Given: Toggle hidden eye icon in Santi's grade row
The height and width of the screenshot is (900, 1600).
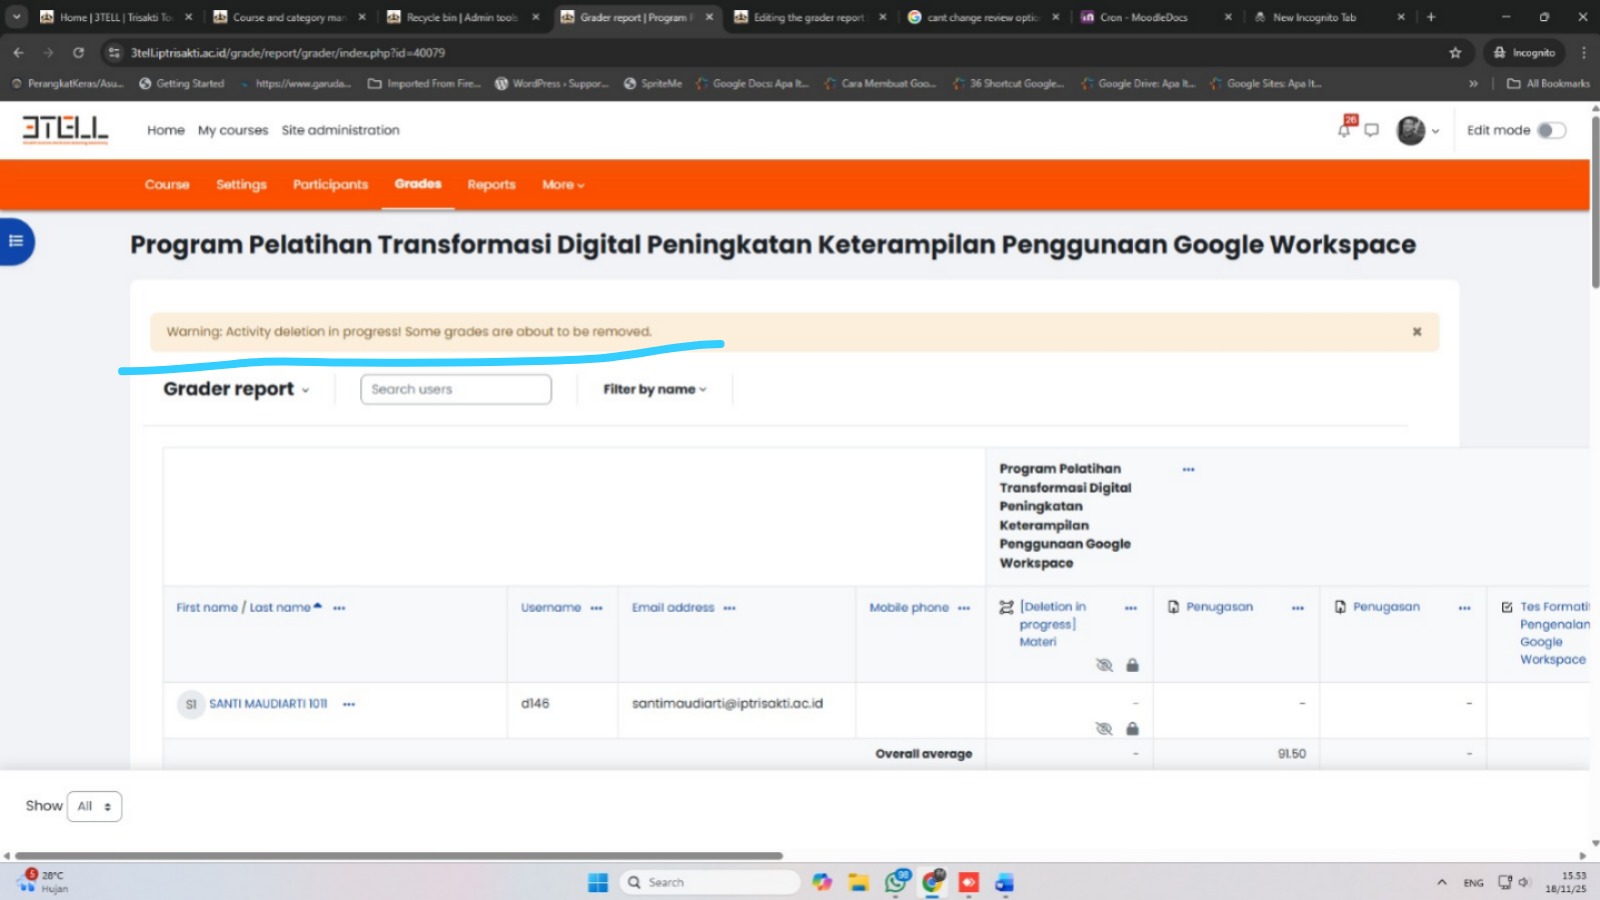Looking at the screenshot, I should [x=1104, y=729].
